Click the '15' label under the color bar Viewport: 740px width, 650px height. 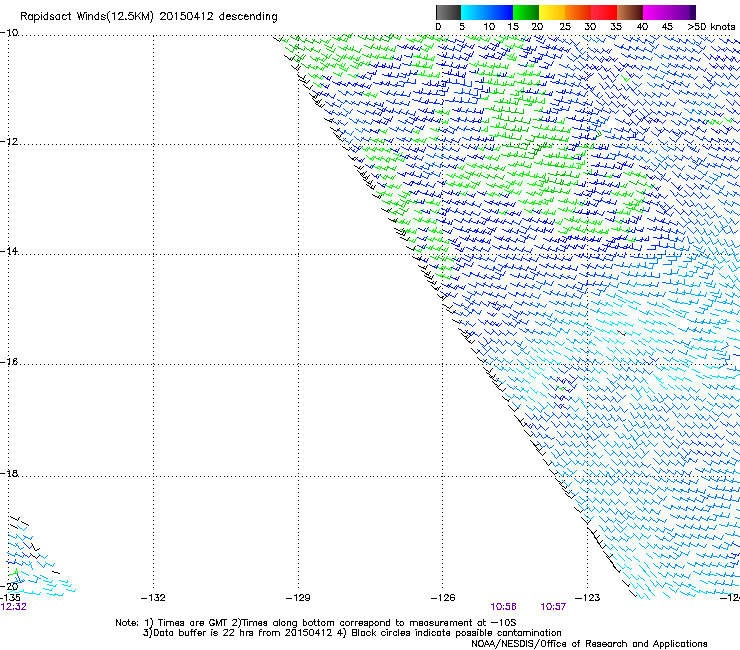click(513, 27)
